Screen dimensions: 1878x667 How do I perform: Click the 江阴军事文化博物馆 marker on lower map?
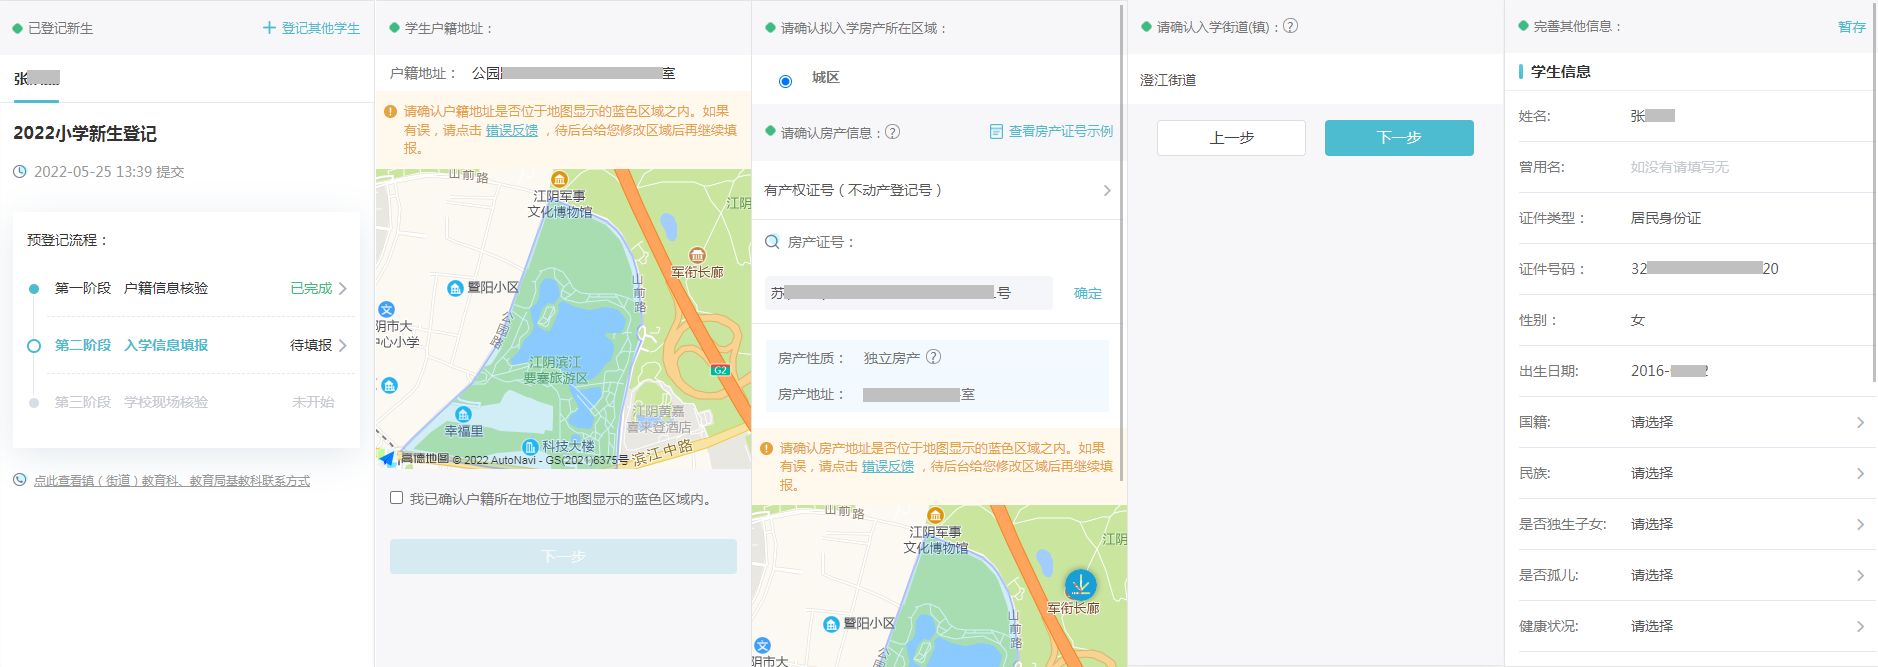coord(935,516)
